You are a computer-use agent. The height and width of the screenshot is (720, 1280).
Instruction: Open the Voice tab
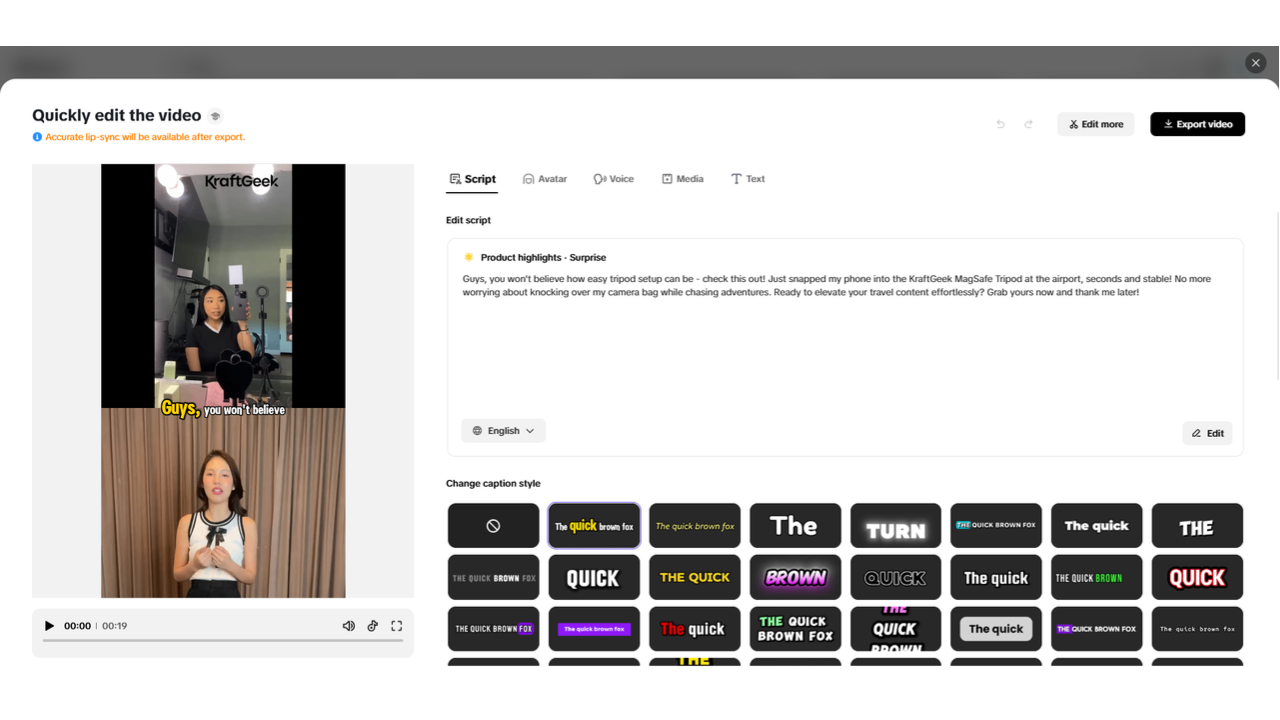tap(613, 178)
